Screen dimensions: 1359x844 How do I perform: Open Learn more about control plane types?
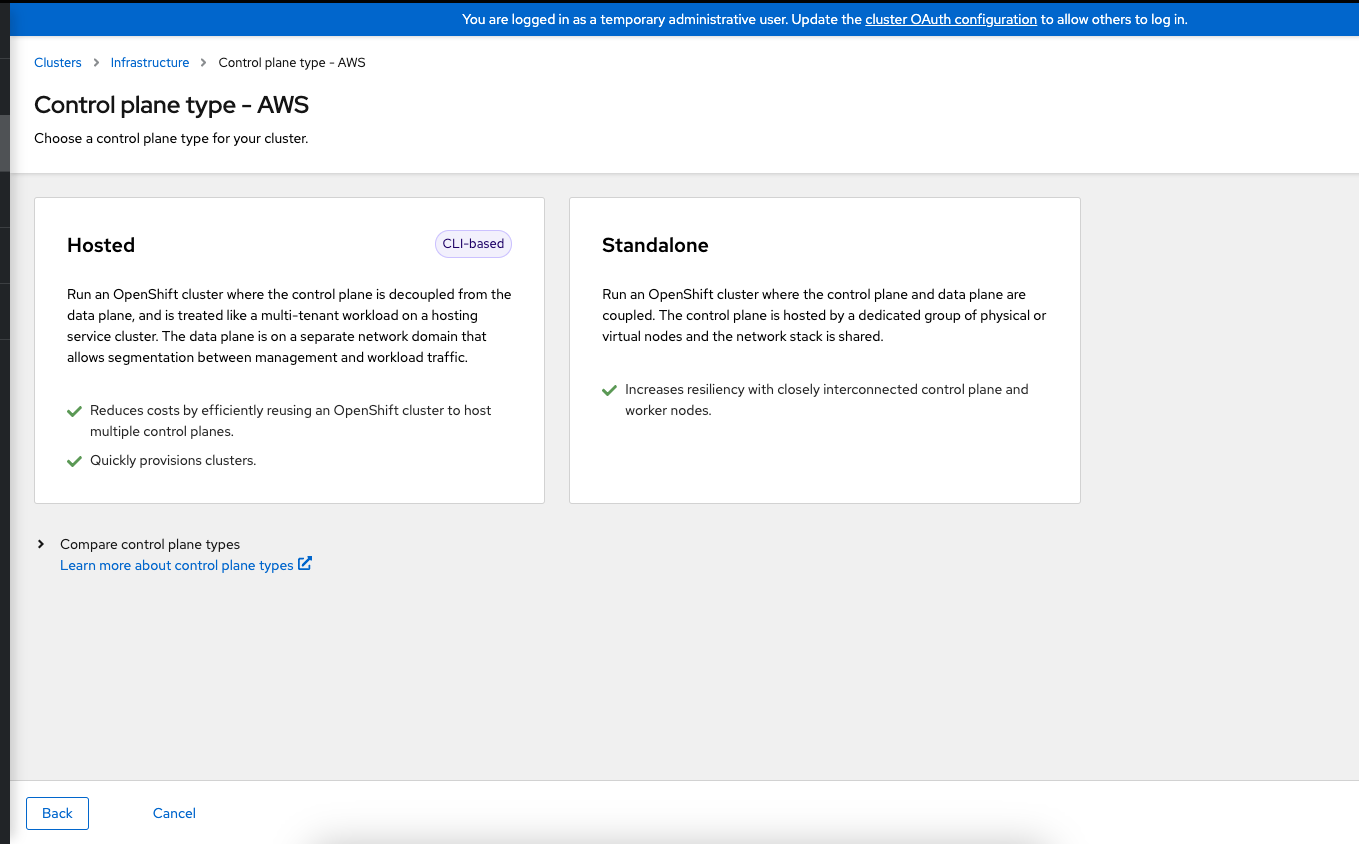177,565
